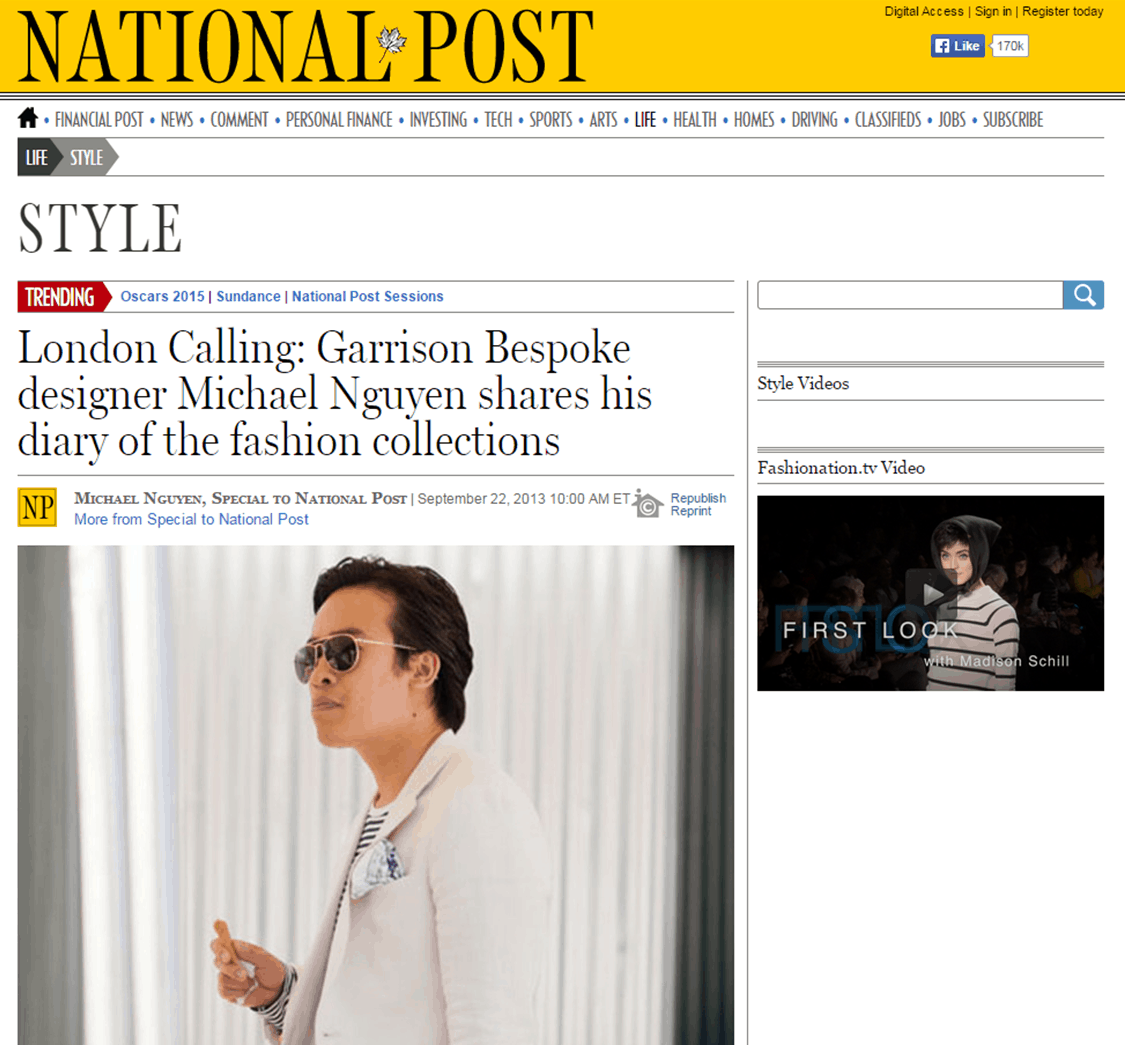Open More from Special to National Post
1125x1045 pixels.
coord(192,519)
